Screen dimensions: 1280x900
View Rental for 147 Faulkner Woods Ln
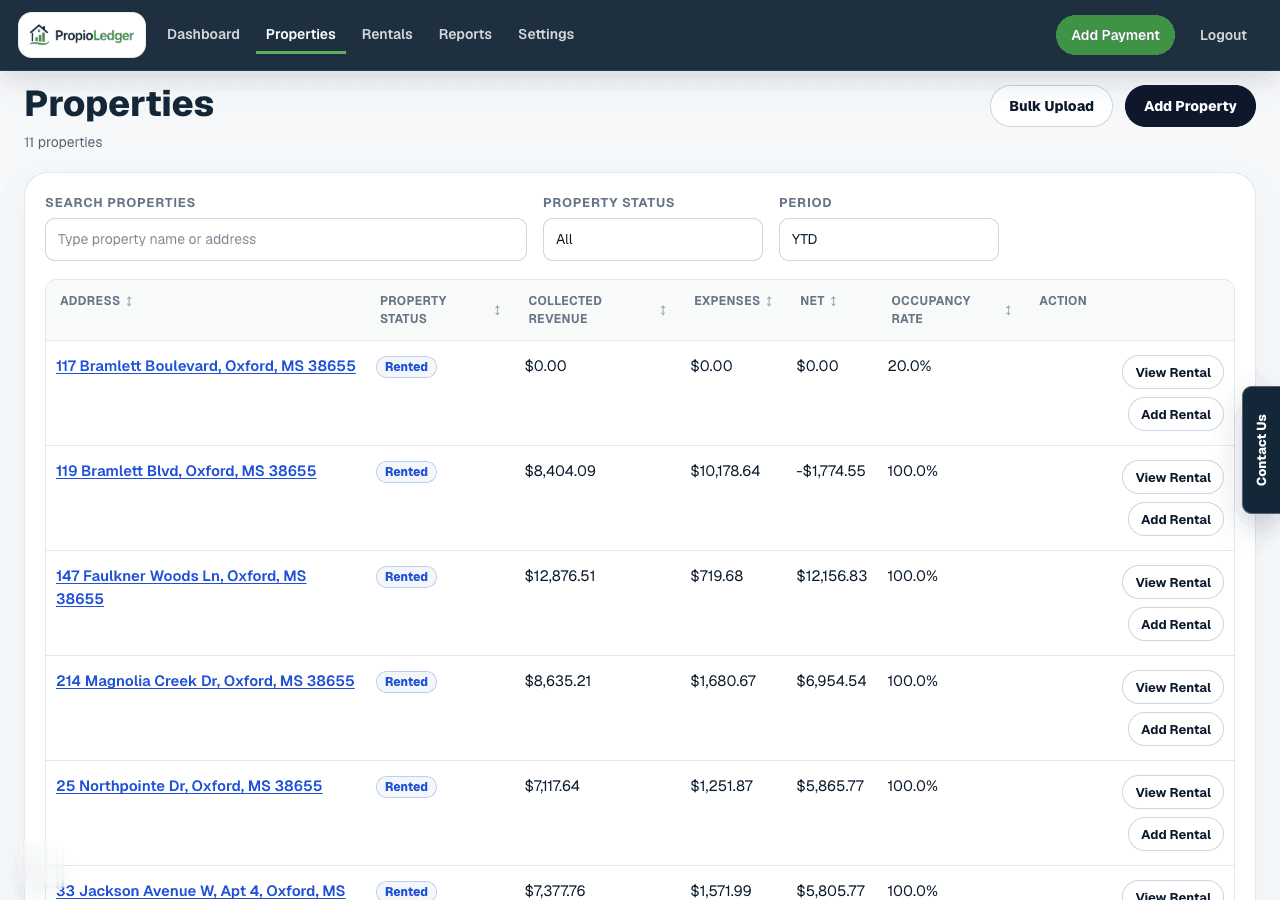coord(1173,582)
